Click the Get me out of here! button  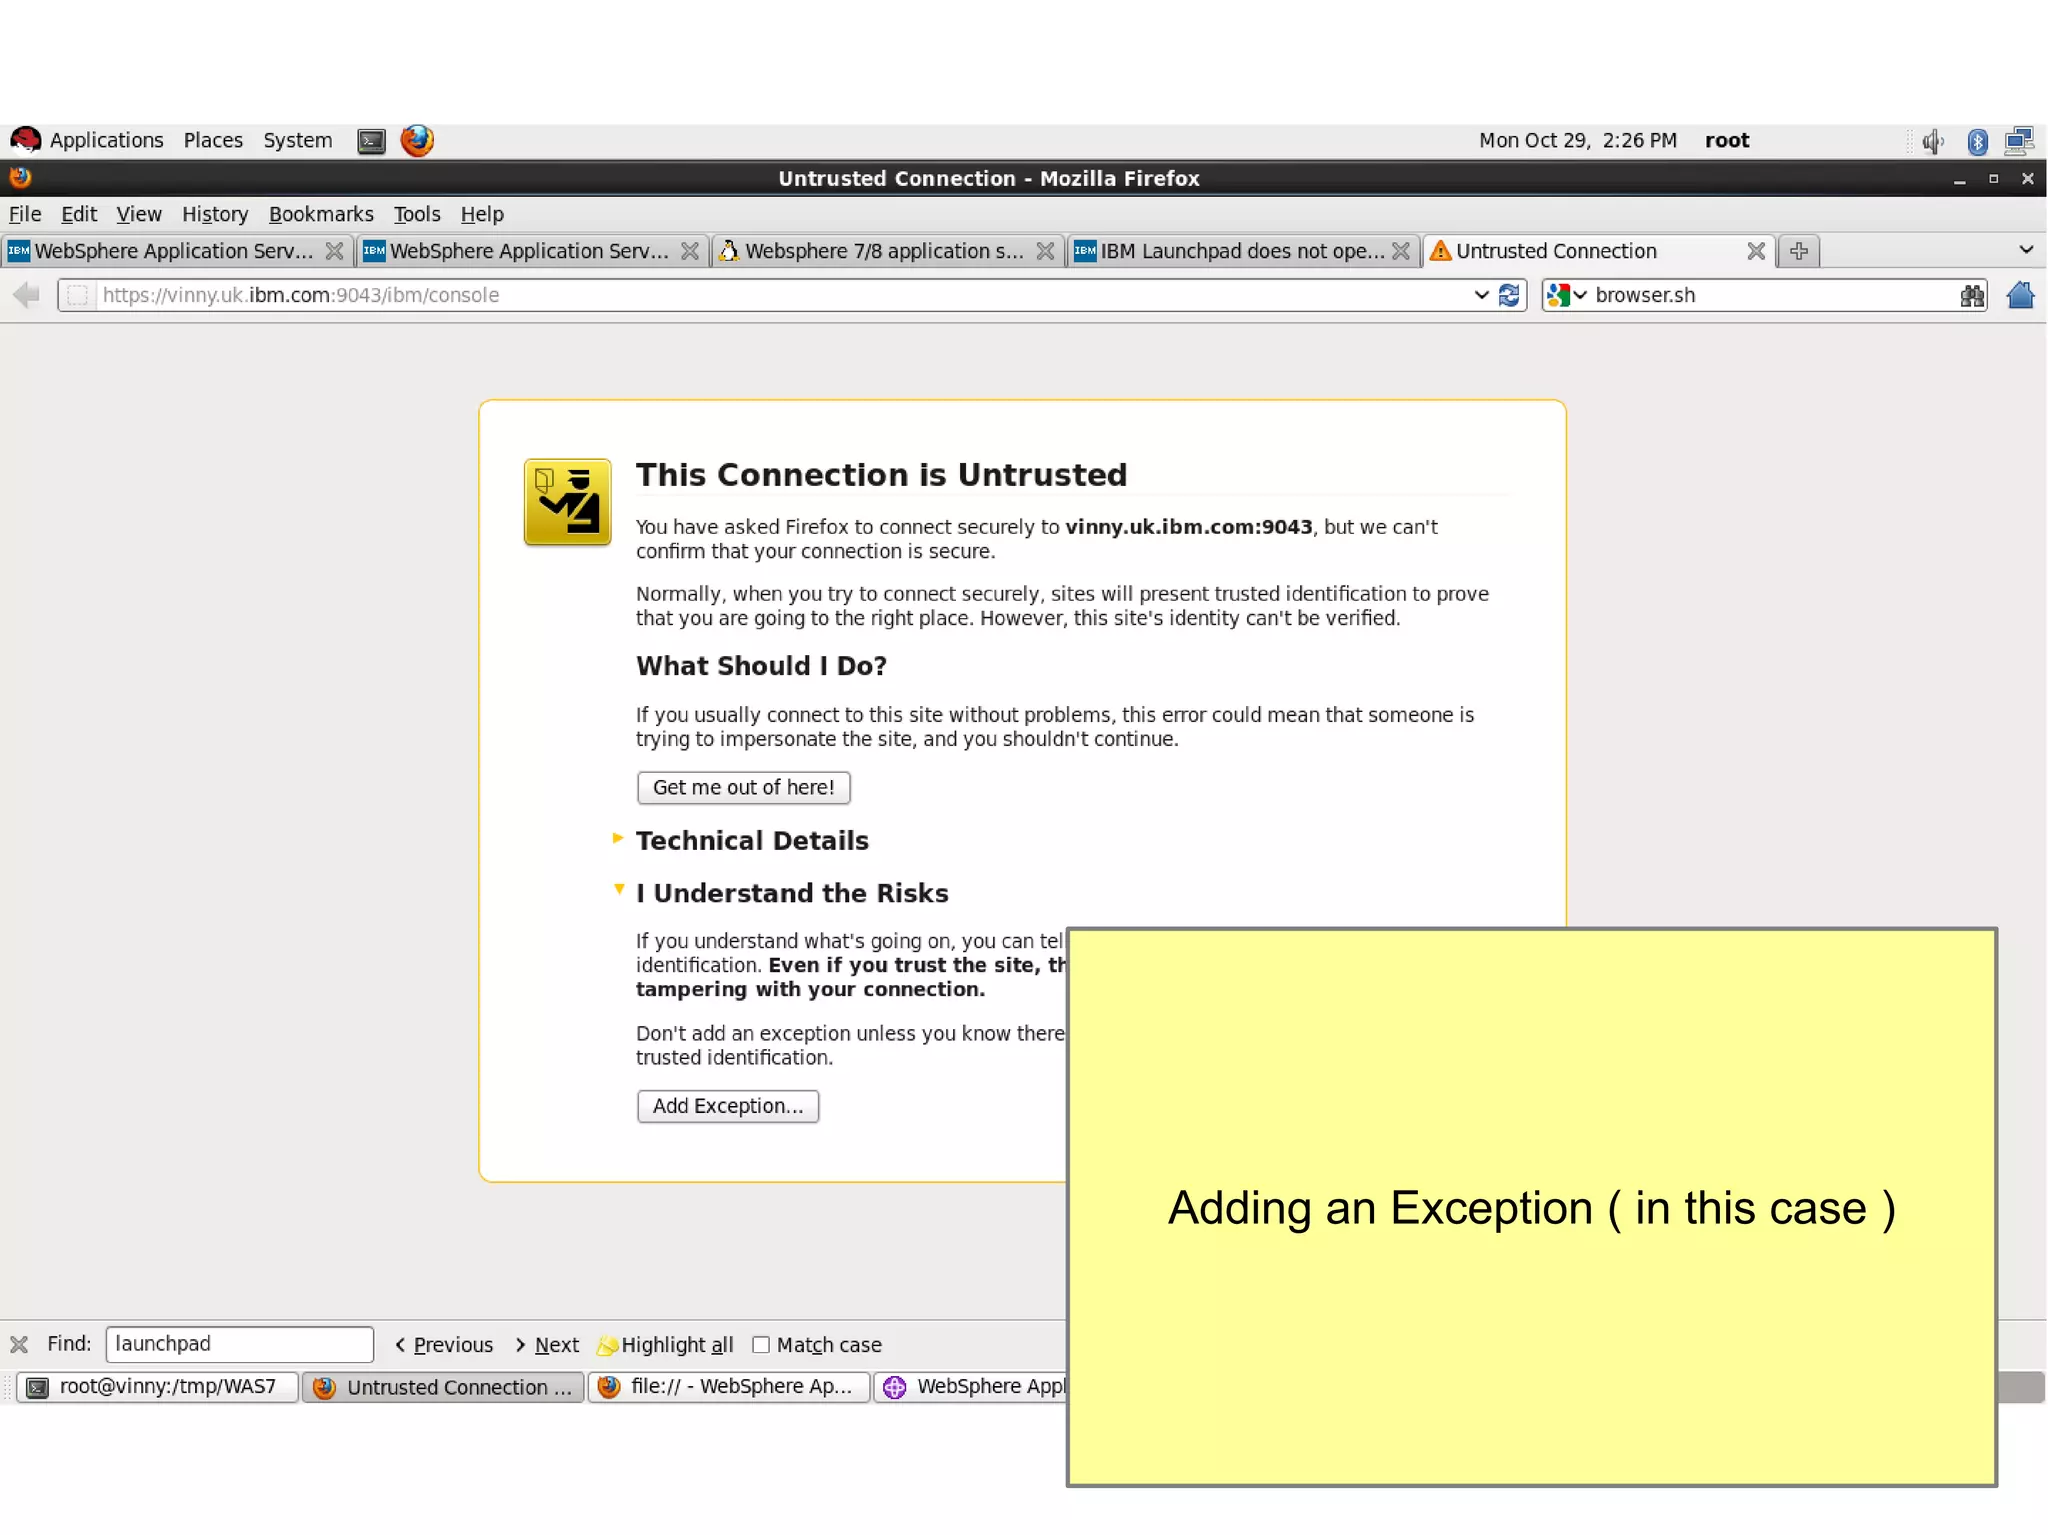[743, 787]
